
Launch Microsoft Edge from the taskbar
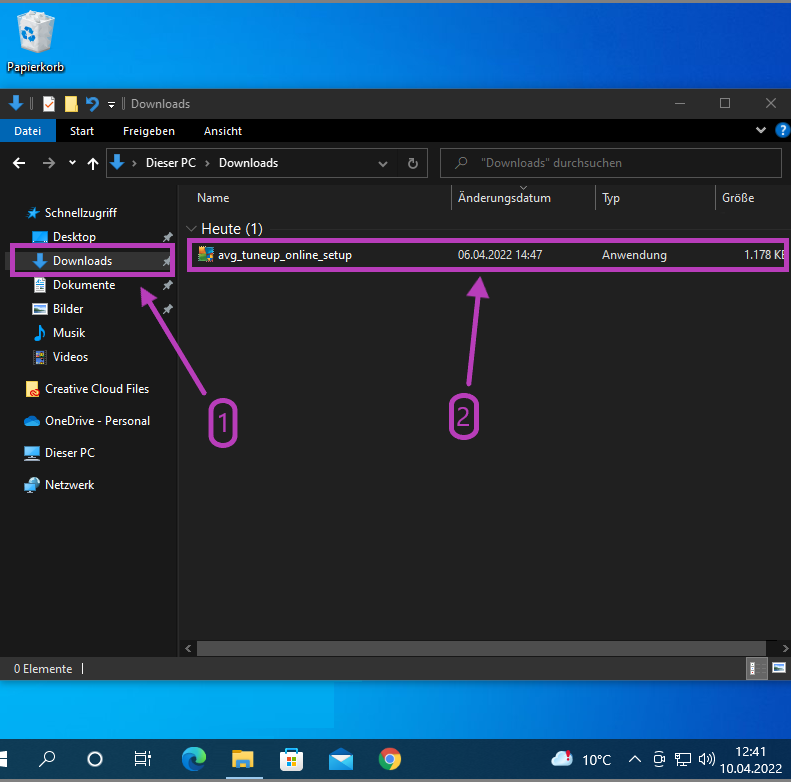tap(194, 759)
